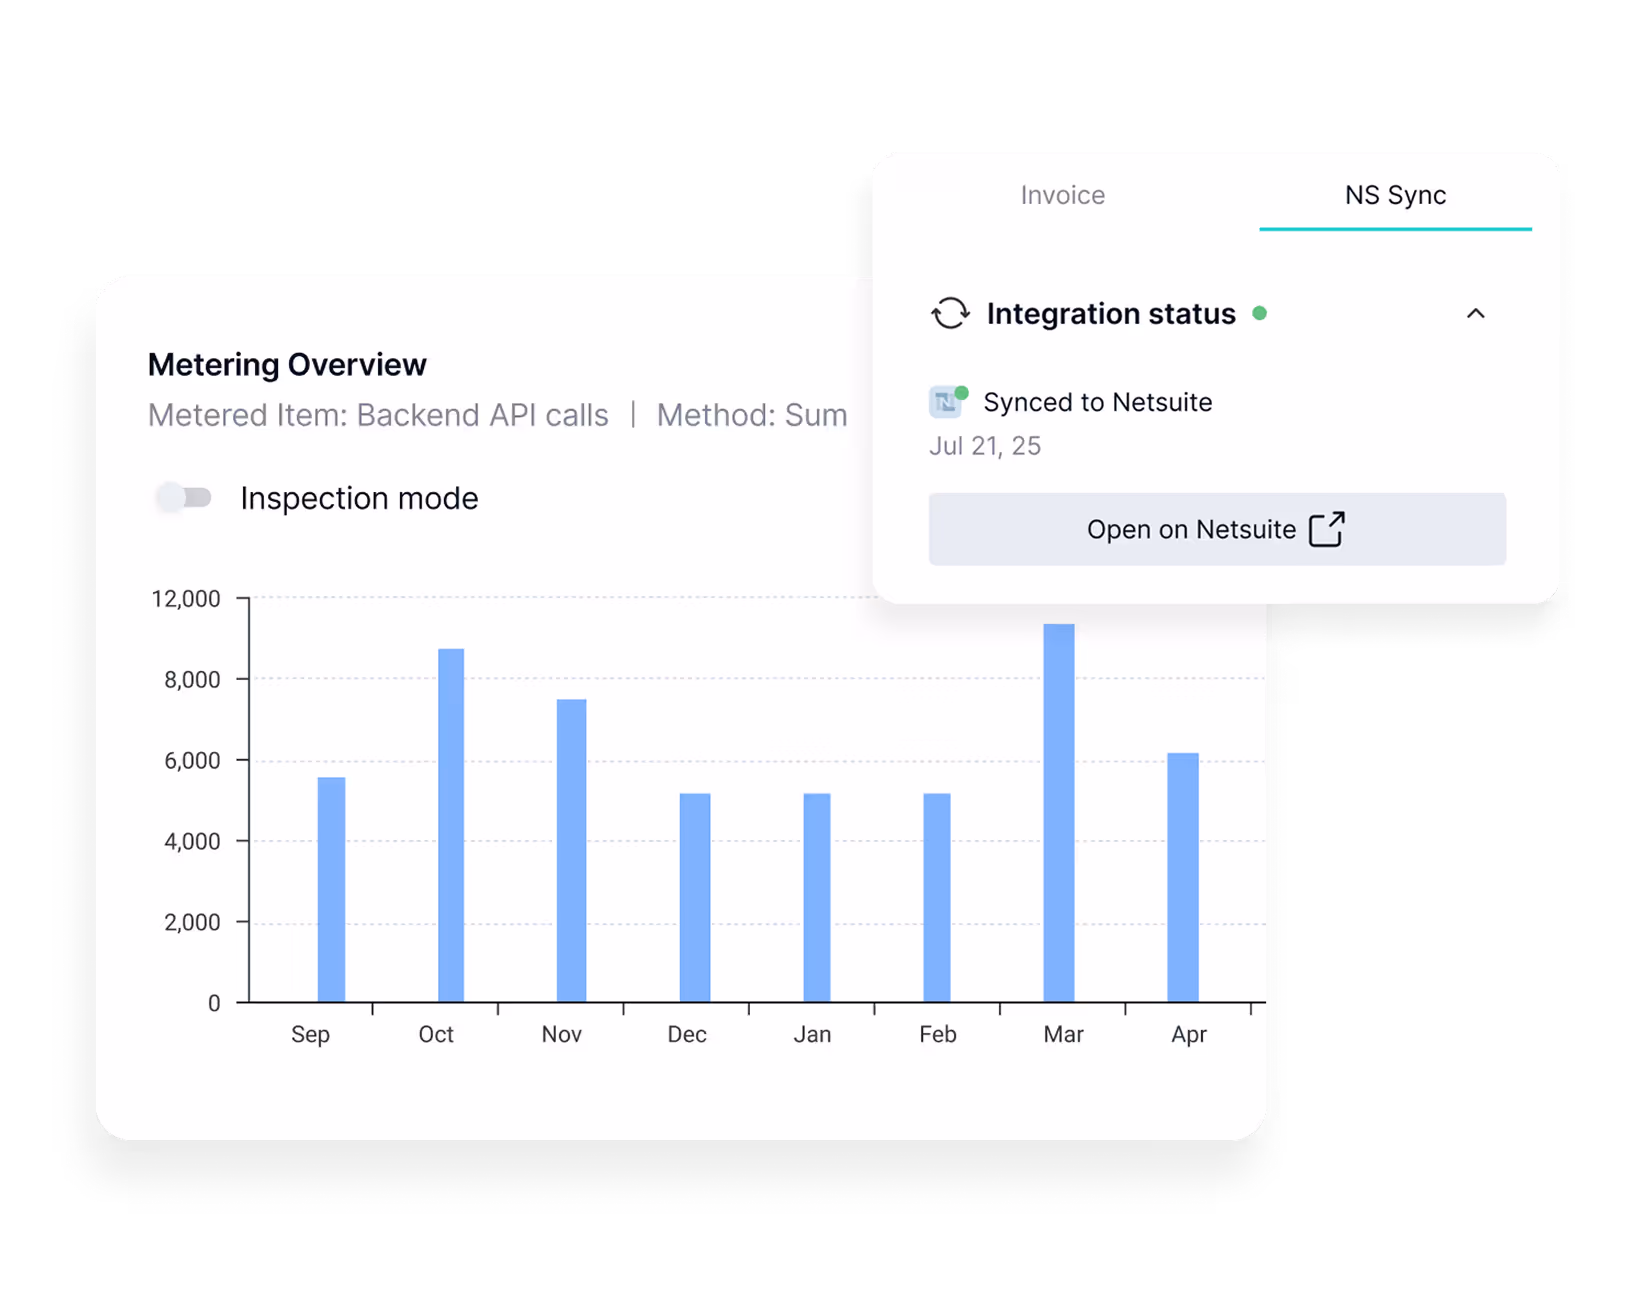Collapse the Integration status section

(x=1477, y=314)
